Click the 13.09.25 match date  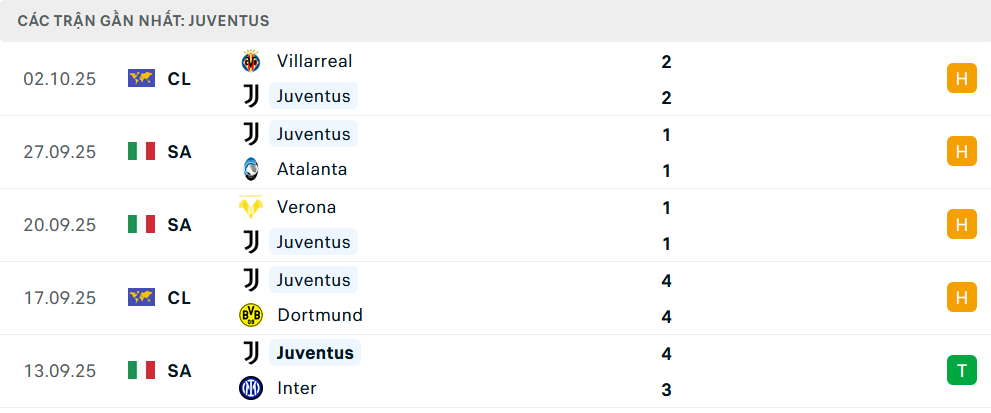(60, 370)
